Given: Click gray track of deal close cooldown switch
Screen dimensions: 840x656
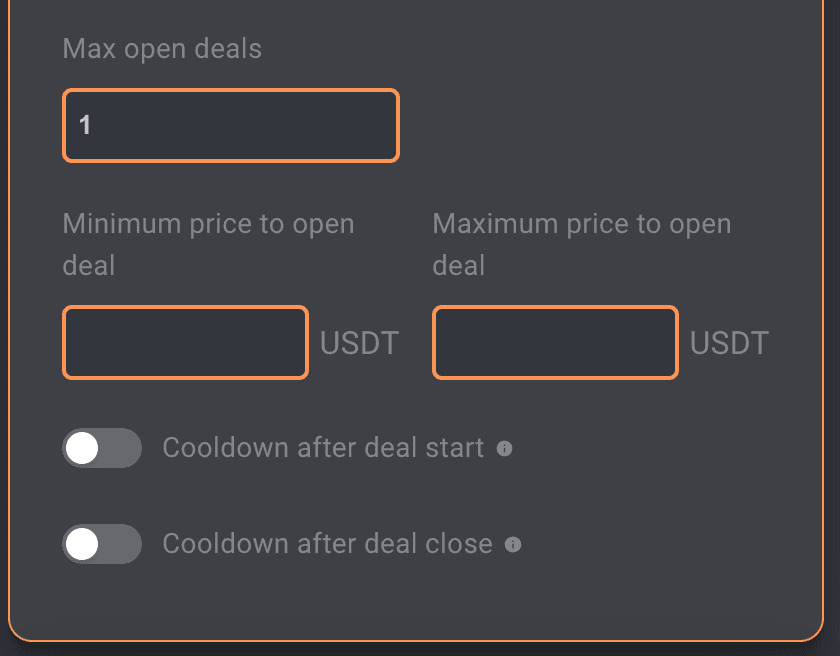Looking at the screenshot, I should tap(122, 544).
